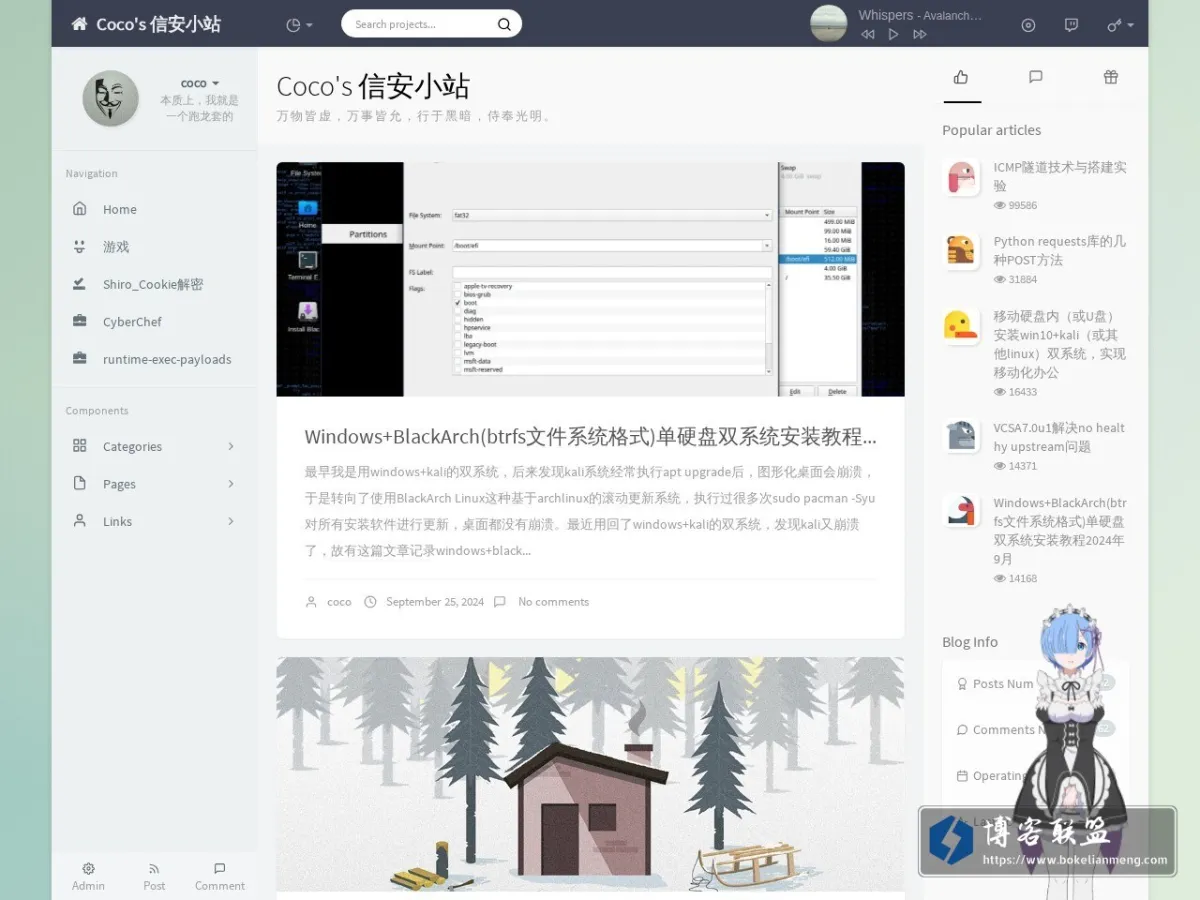This screenshot has height=900, width=1200.
Task: Click the briefcase icon beside runtime-exec-payloads
Action: (80, 359)
